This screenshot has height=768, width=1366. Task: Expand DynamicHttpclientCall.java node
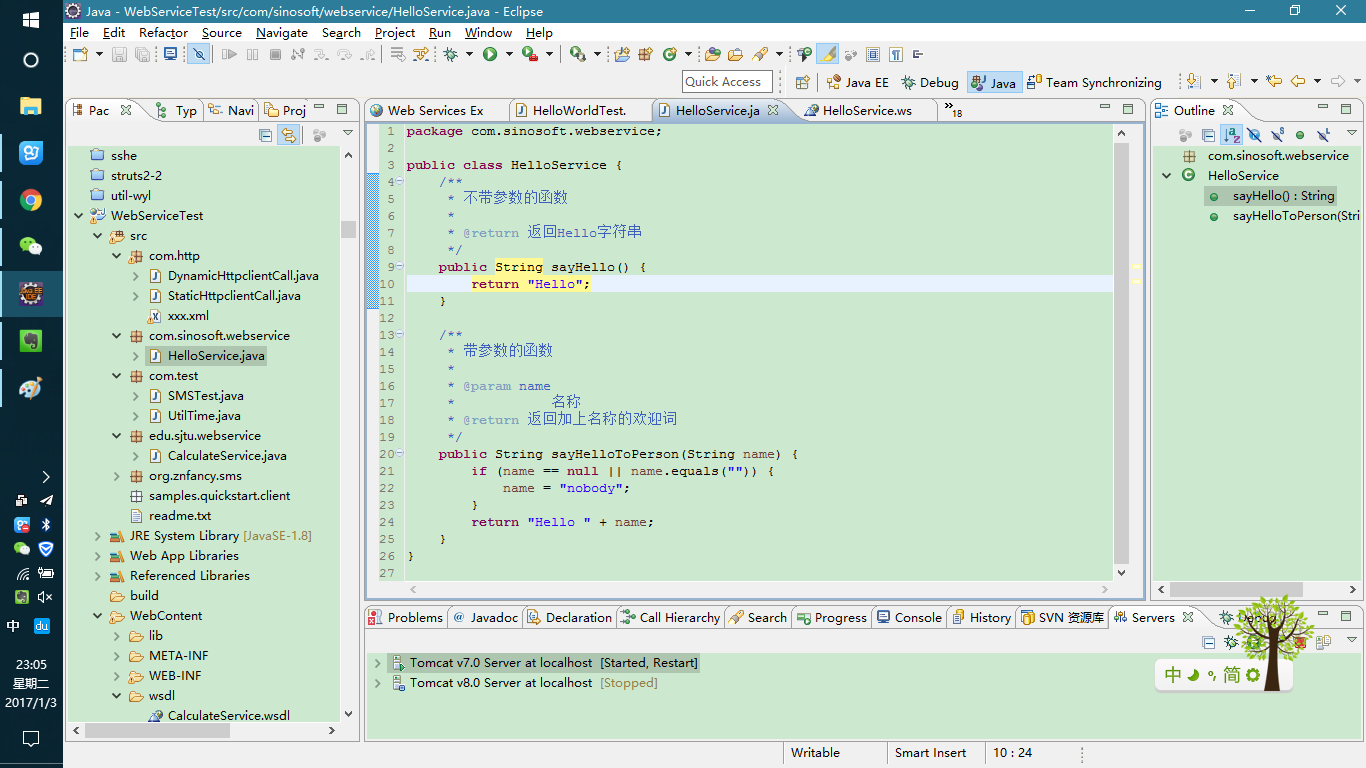(135, 275)
